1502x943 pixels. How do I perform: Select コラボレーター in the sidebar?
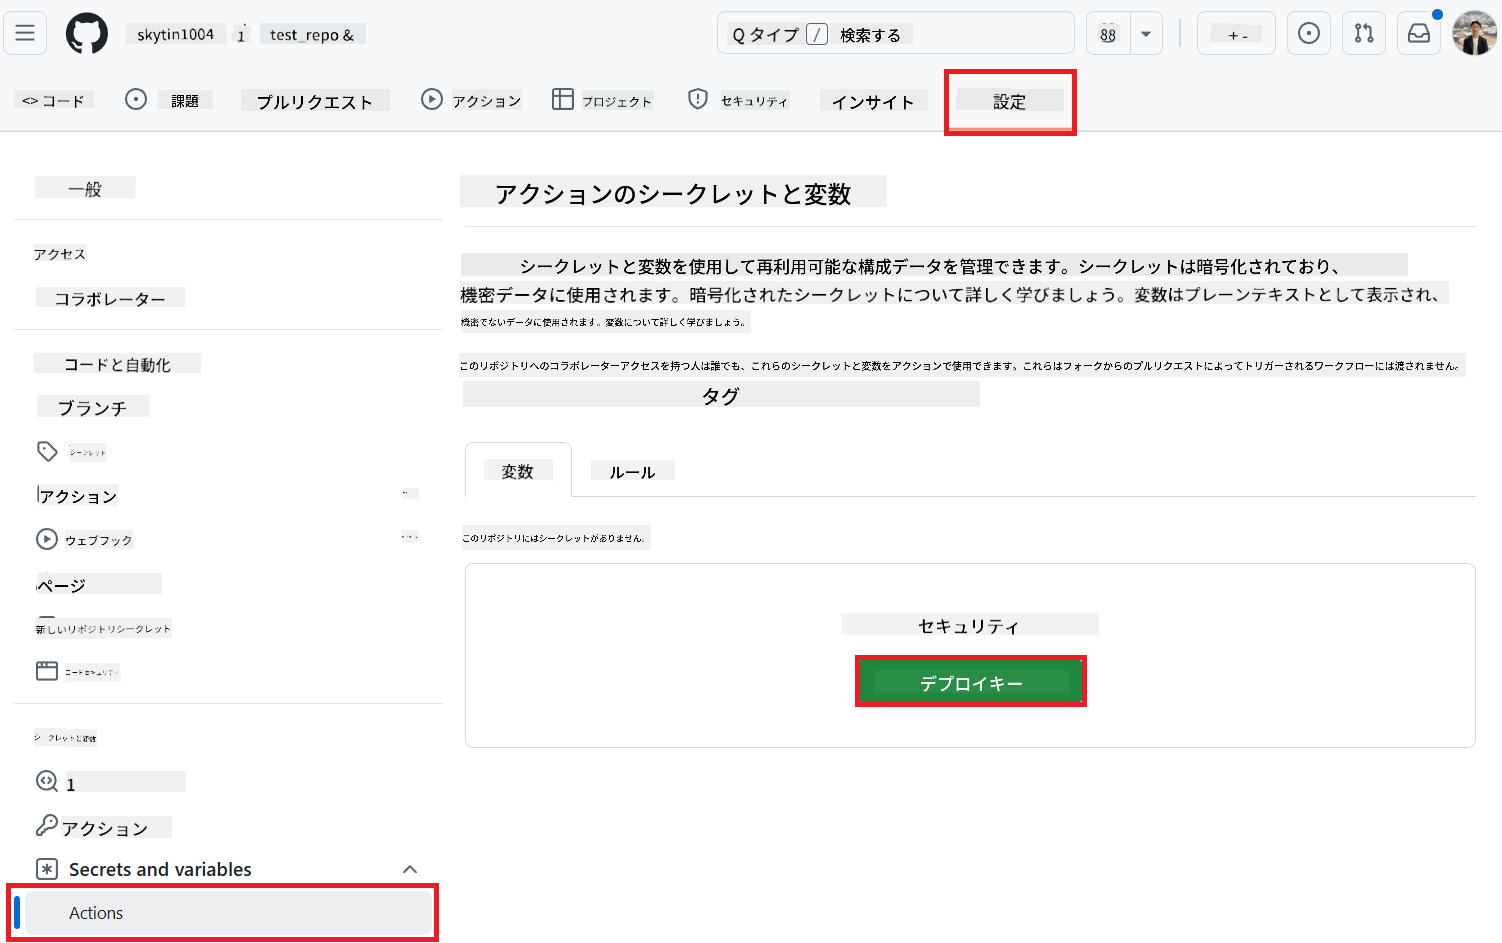click(110, 298)
